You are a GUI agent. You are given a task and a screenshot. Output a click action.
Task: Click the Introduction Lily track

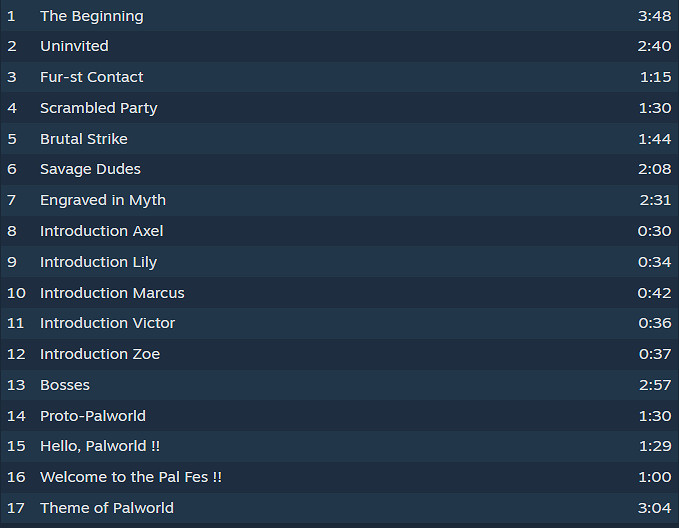pos(98,262)
